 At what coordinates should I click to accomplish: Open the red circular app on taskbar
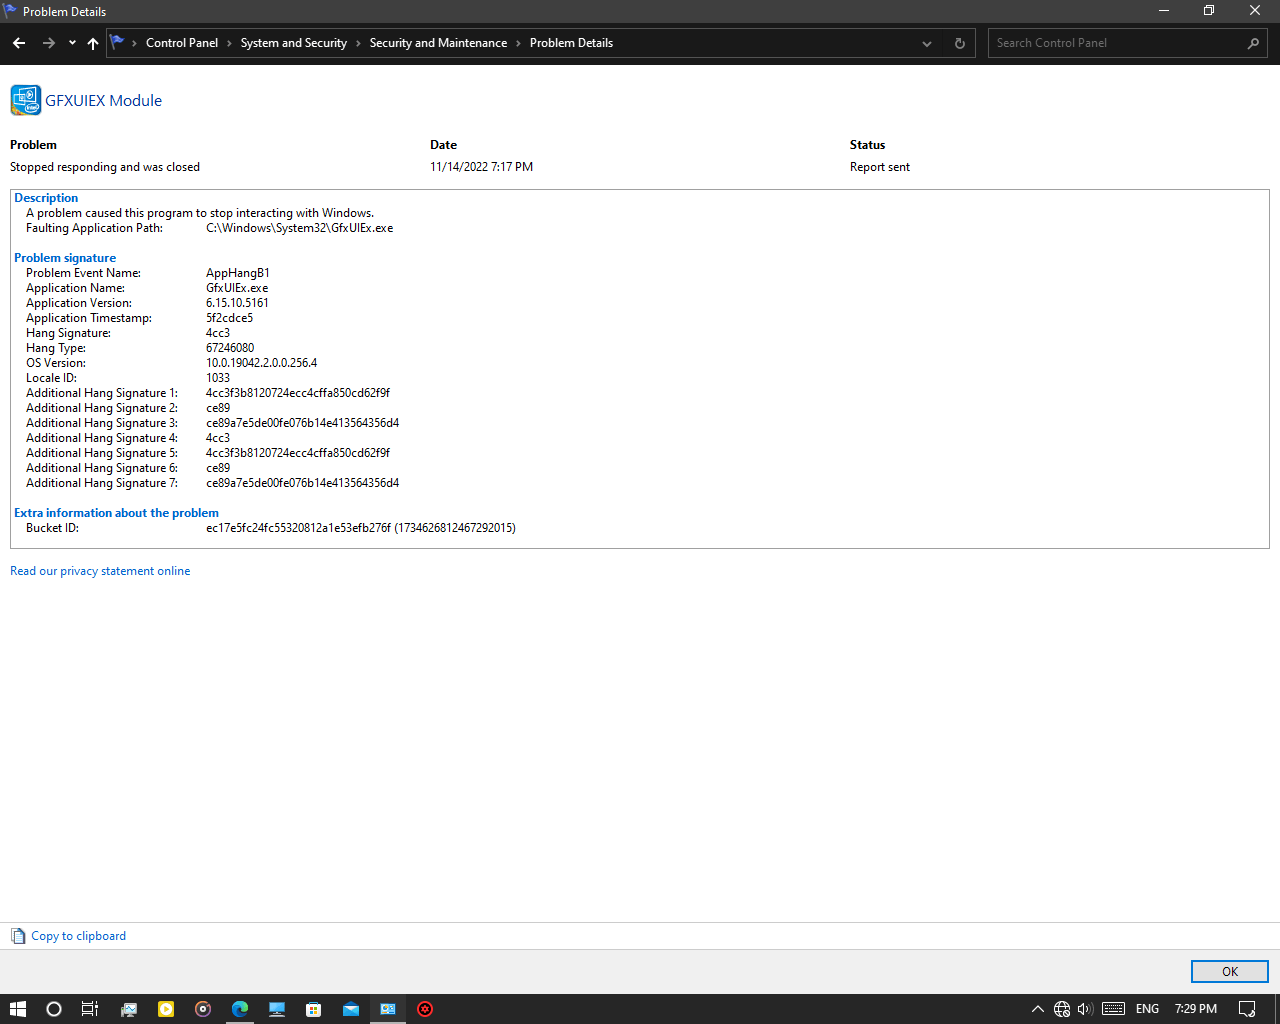(x=425, y=1009)
